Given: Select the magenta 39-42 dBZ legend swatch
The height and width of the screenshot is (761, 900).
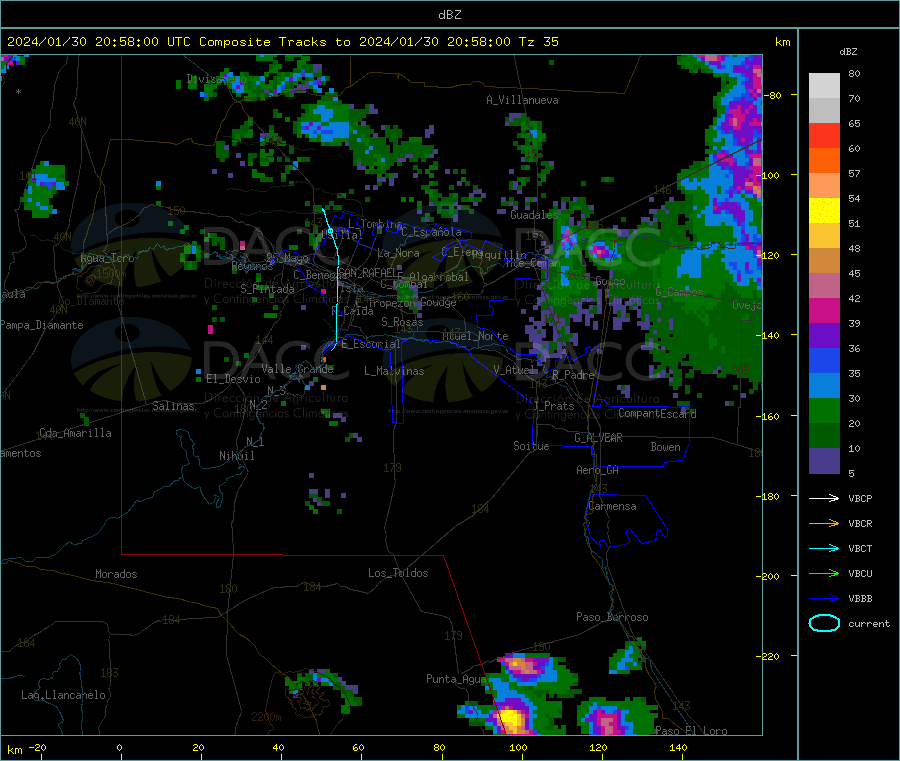Looking at the screenshot, I should (x=824, y=310).
